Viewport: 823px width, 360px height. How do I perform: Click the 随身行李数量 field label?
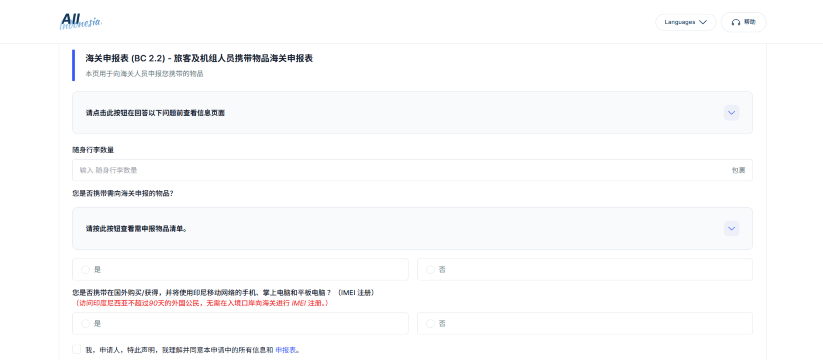[93, 150]
